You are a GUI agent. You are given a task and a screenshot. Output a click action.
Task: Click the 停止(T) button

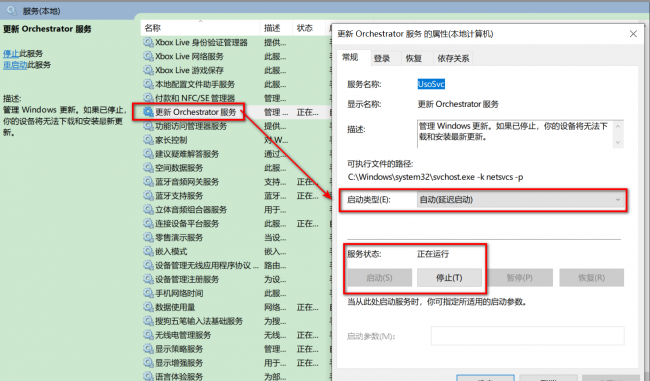(449, 278)
